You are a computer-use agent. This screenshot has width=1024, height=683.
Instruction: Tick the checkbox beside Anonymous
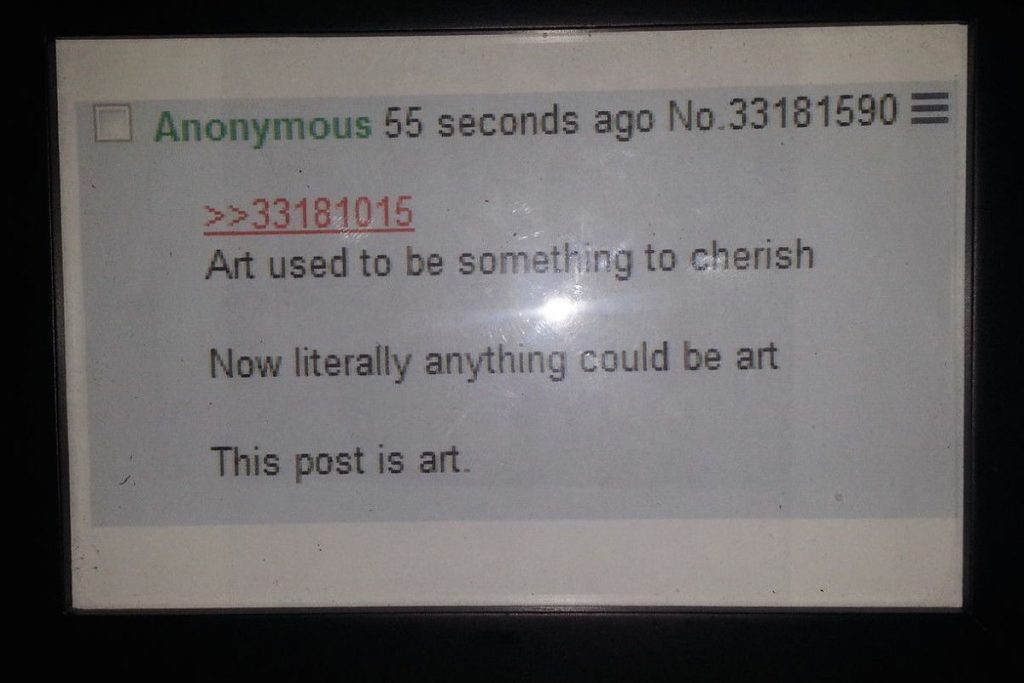click(x=113, y=123)
